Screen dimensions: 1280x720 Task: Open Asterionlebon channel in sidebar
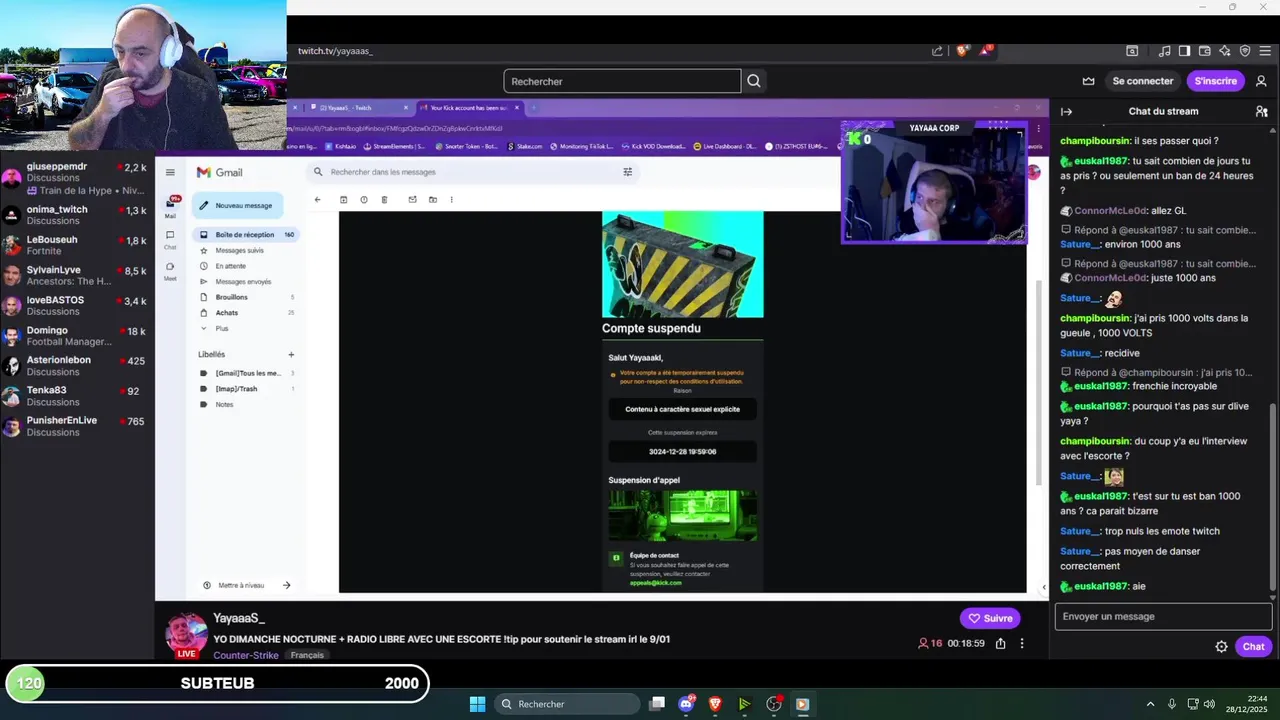[x=77, y=365]
